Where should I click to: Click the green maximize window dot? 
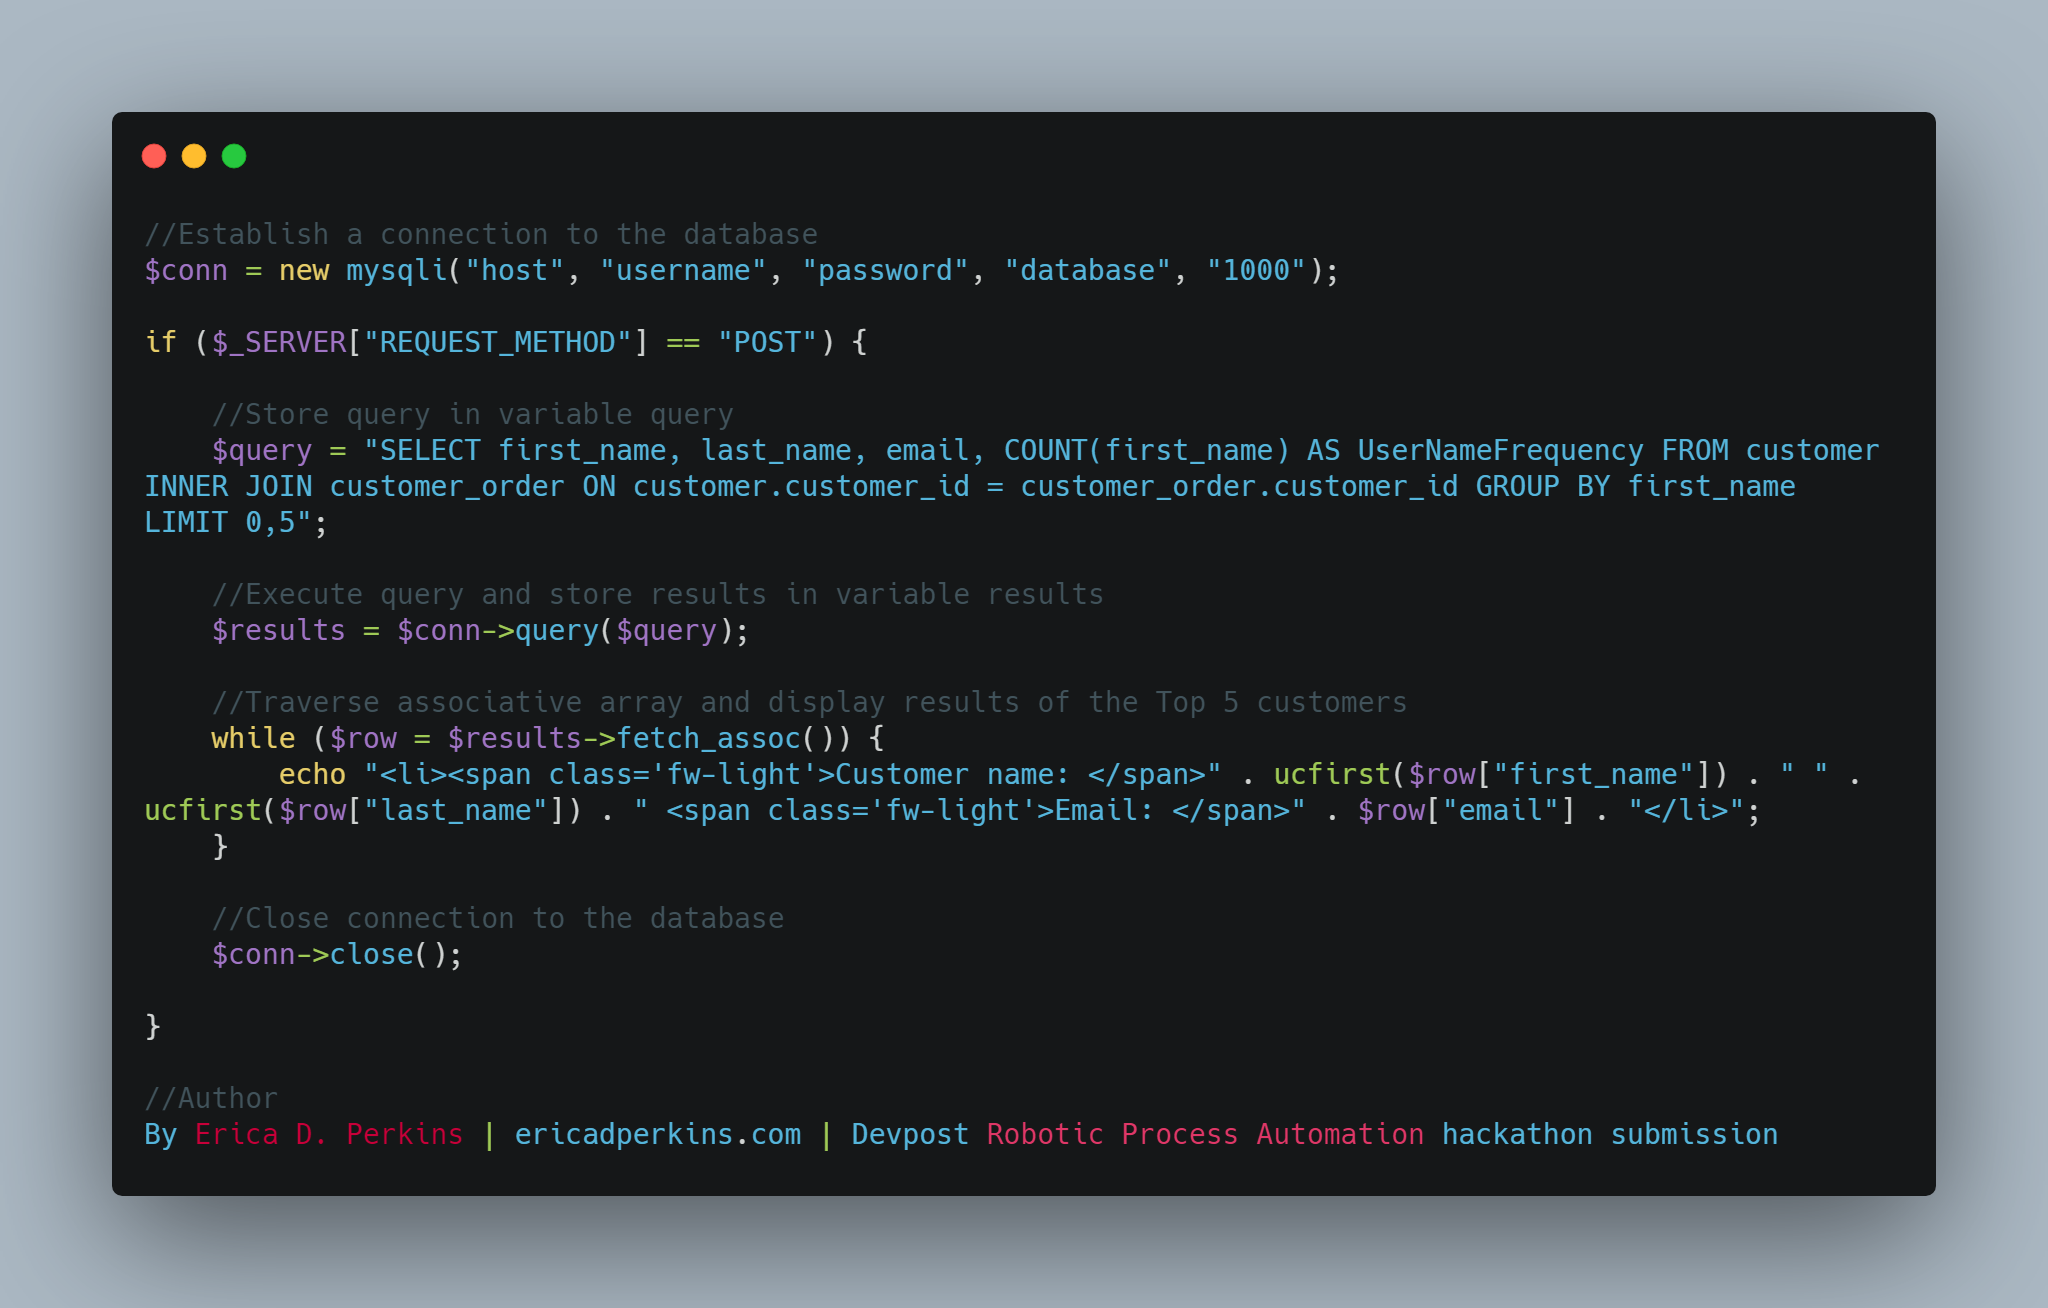click(x=234, y=156)
